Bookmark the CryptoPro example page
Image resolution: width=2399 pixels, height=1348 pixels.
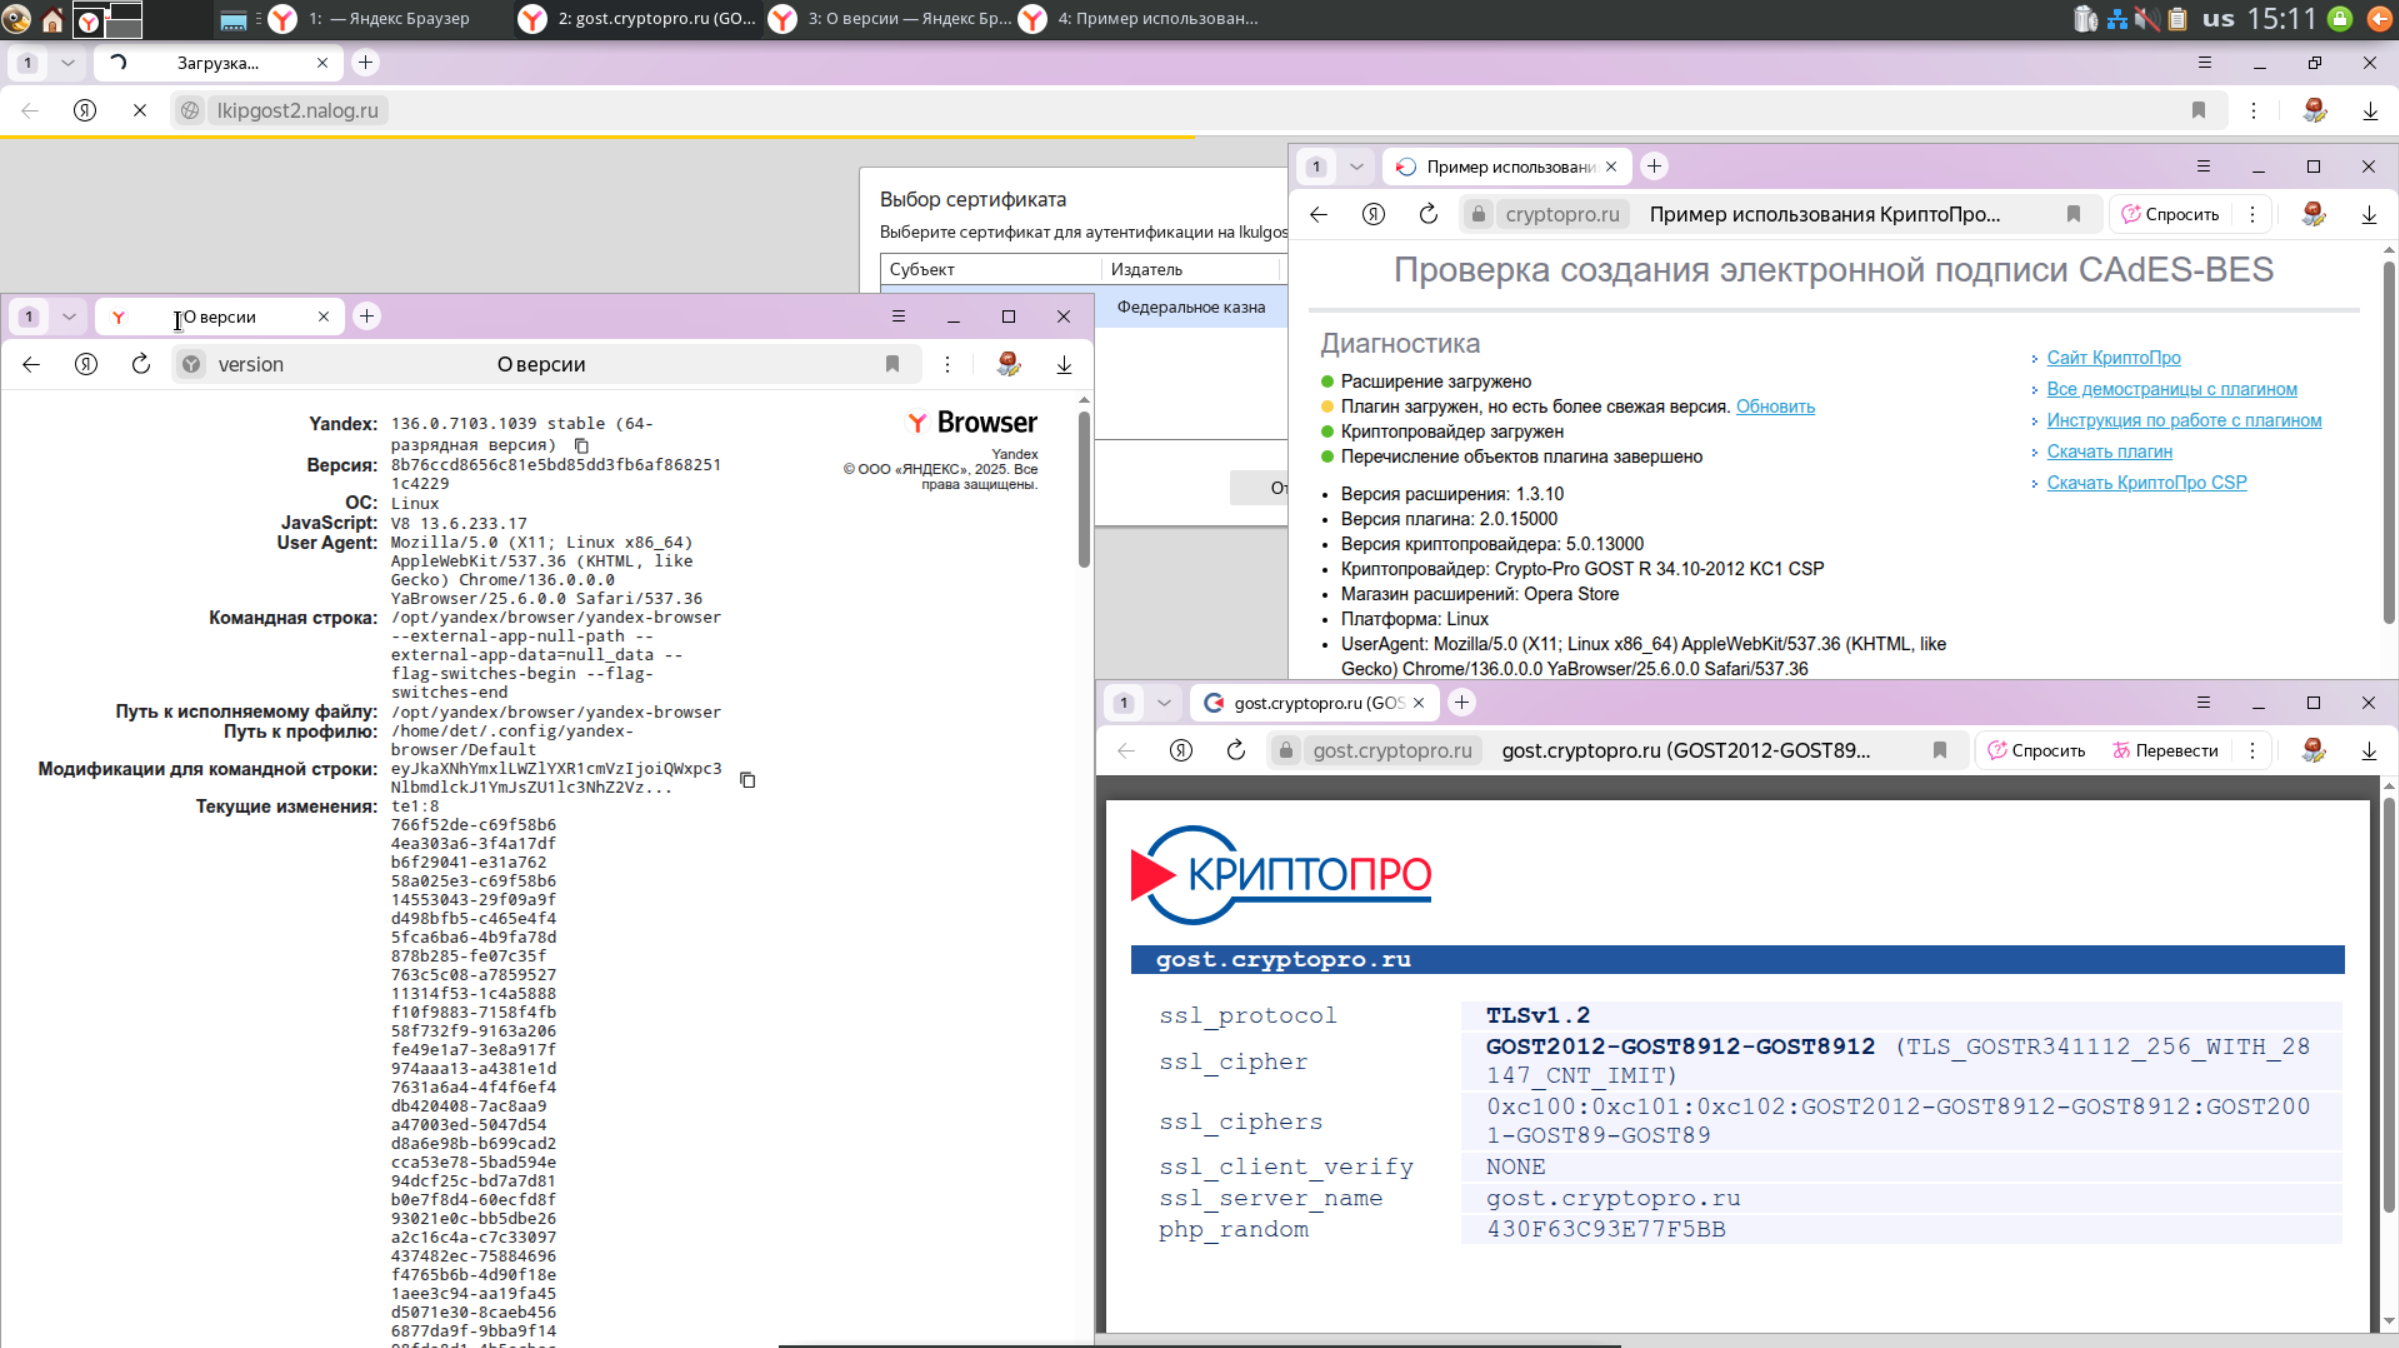tap(2073, 214)
